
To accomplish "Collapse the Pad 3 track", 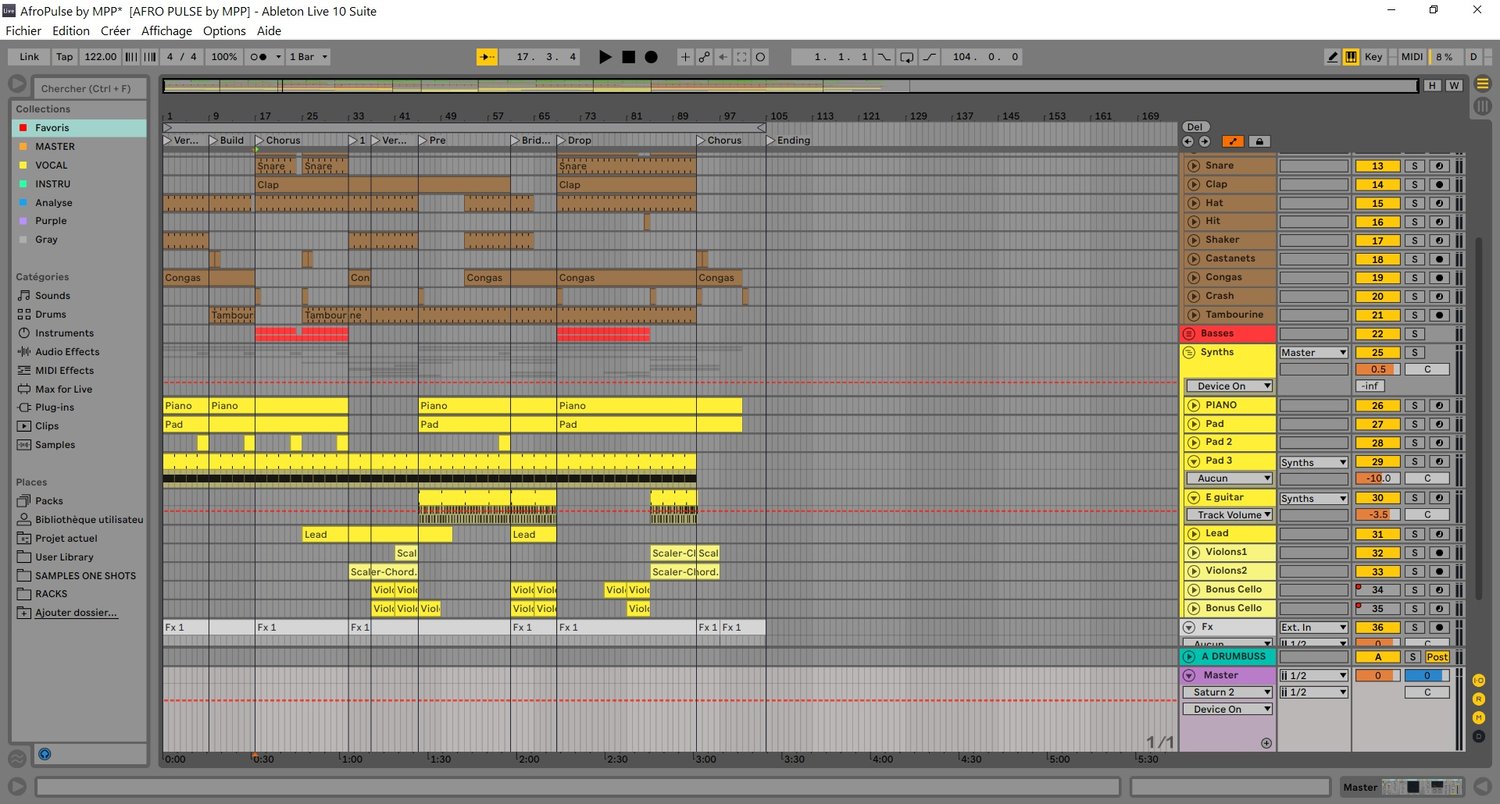I will 1193,461.
